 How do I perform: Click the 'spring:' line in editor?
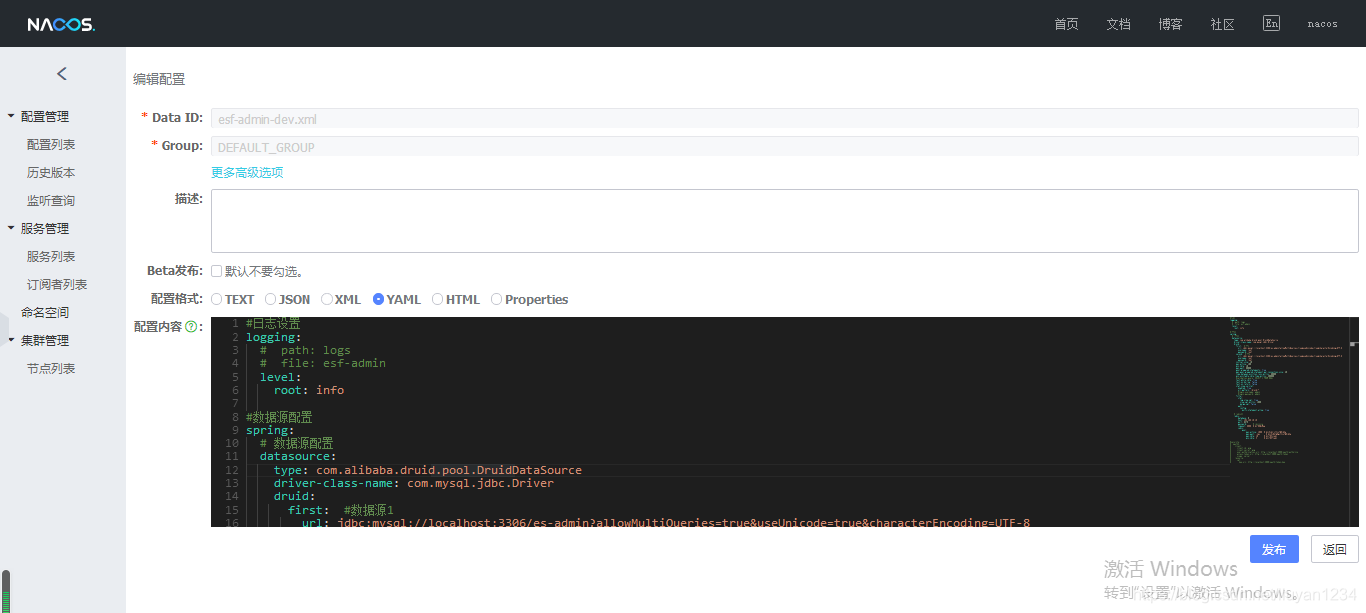pos(270,430)
